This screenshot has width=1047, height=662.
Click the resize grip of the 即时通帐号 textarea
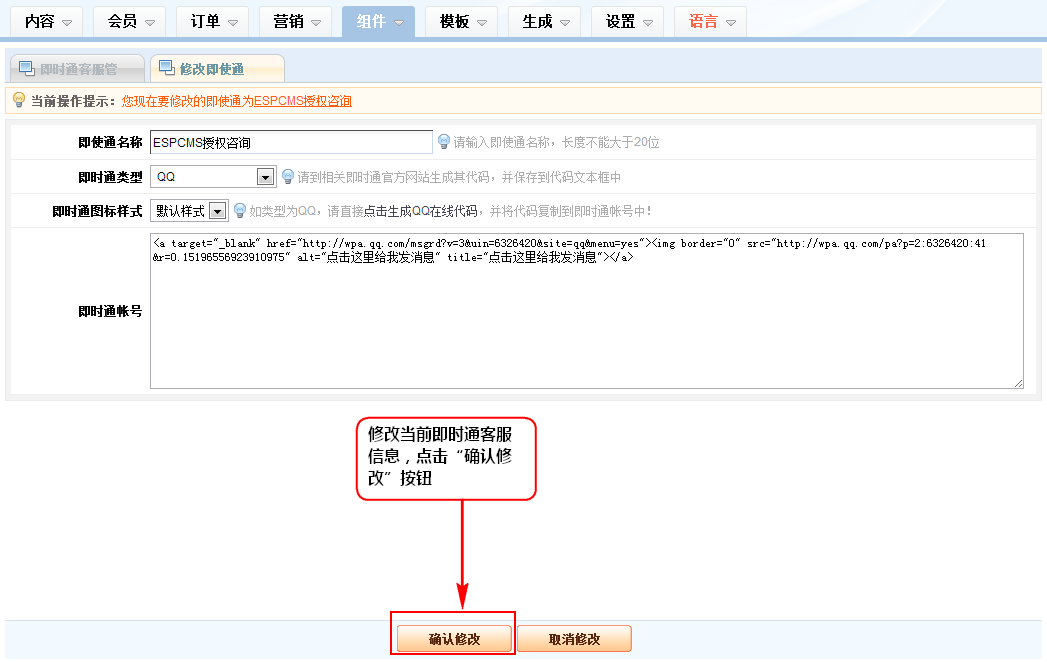[1018, 382]
